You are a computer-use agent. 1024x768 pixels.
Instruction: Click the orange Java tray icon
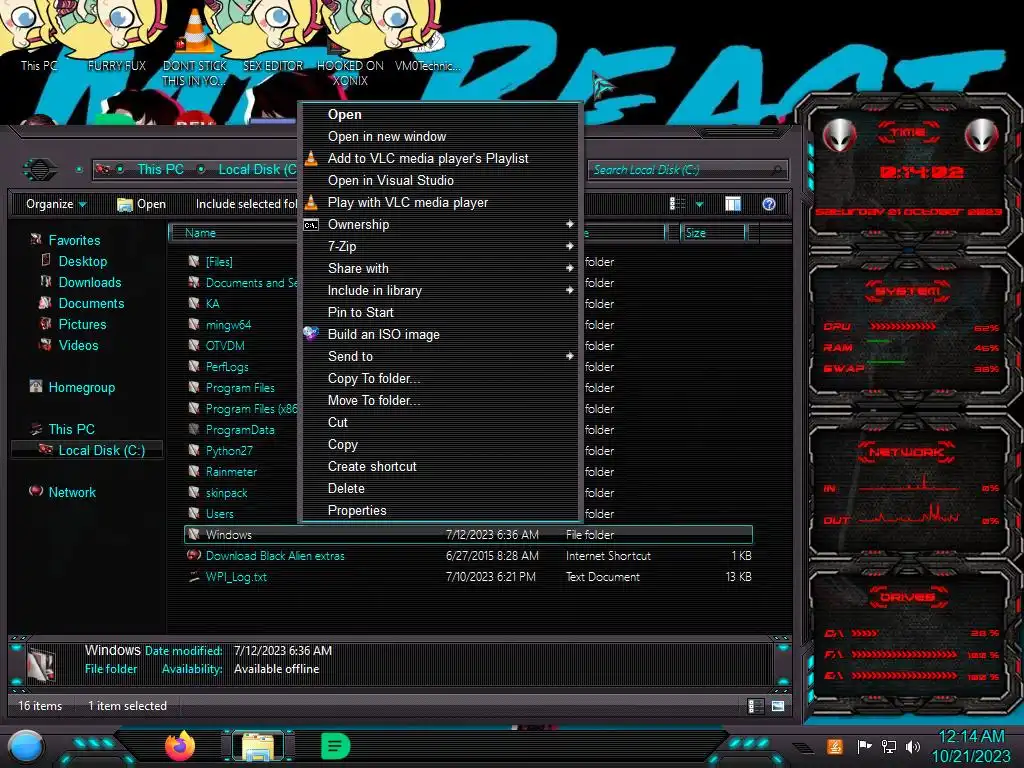tap(835, 746)
